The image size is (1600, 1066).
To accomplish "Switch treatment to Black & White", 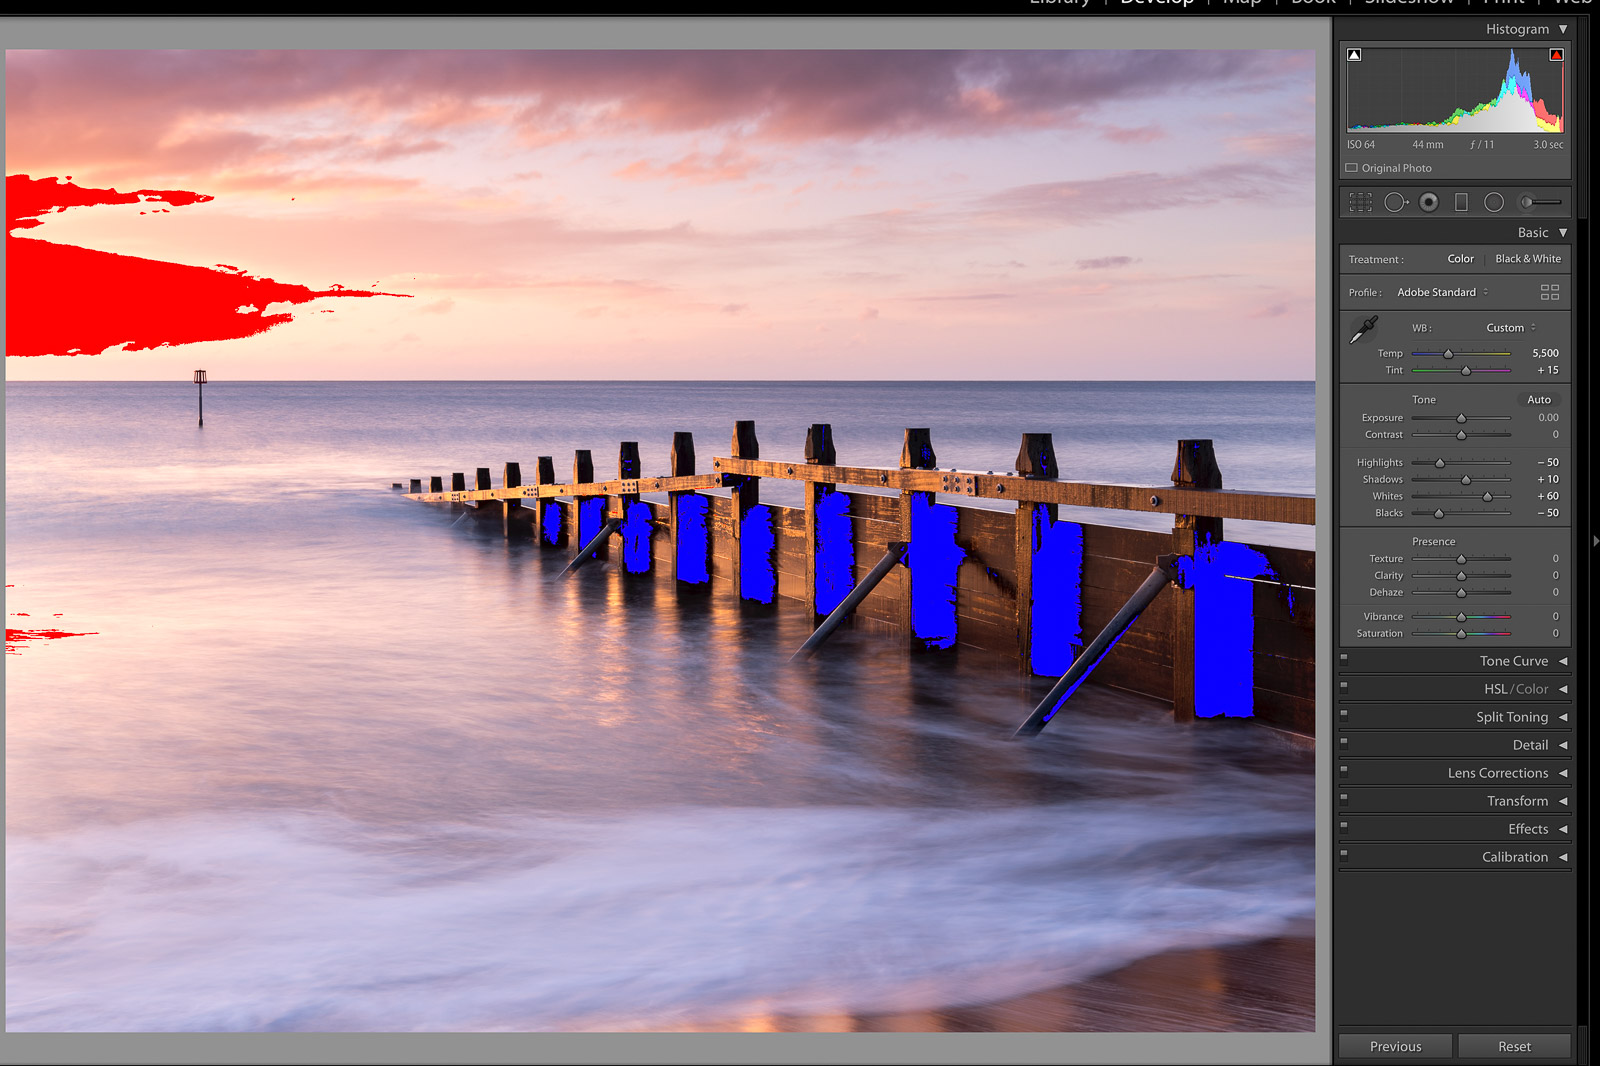I will [1527, 259].
